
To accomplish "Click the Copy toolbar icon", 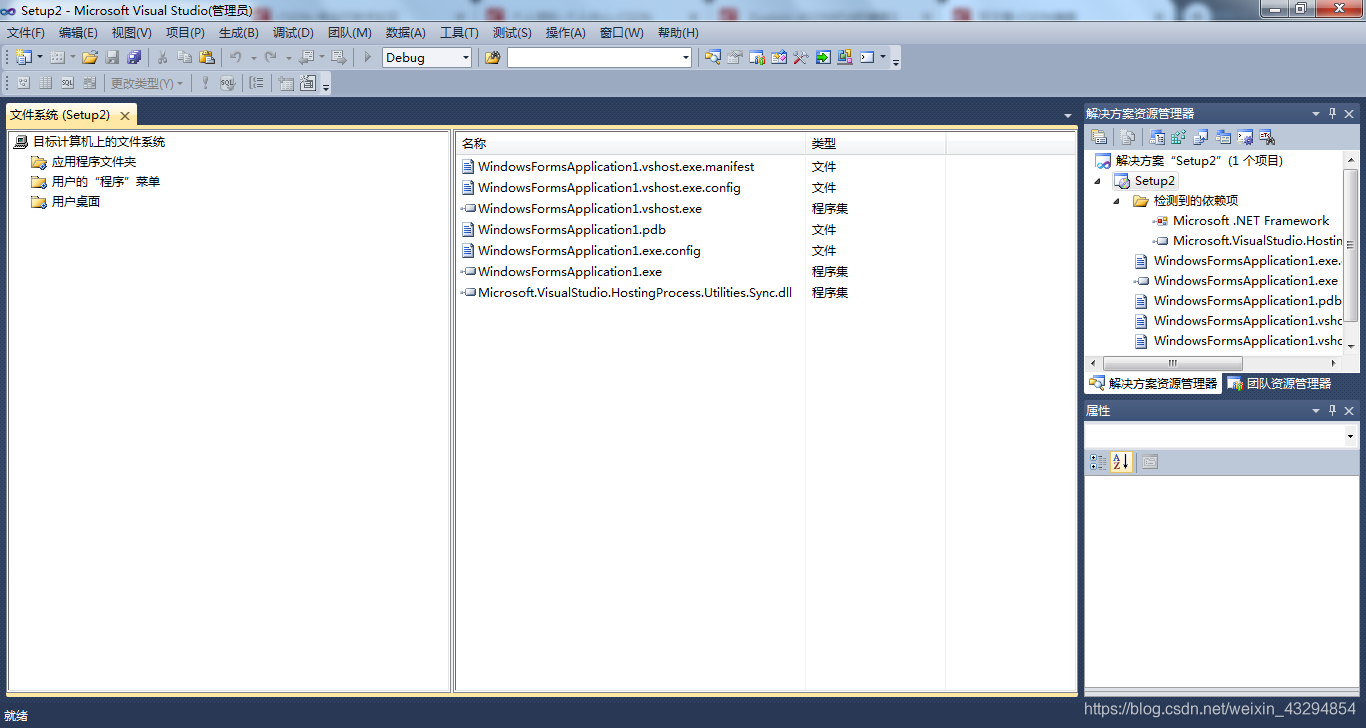I will click(184, 57).
